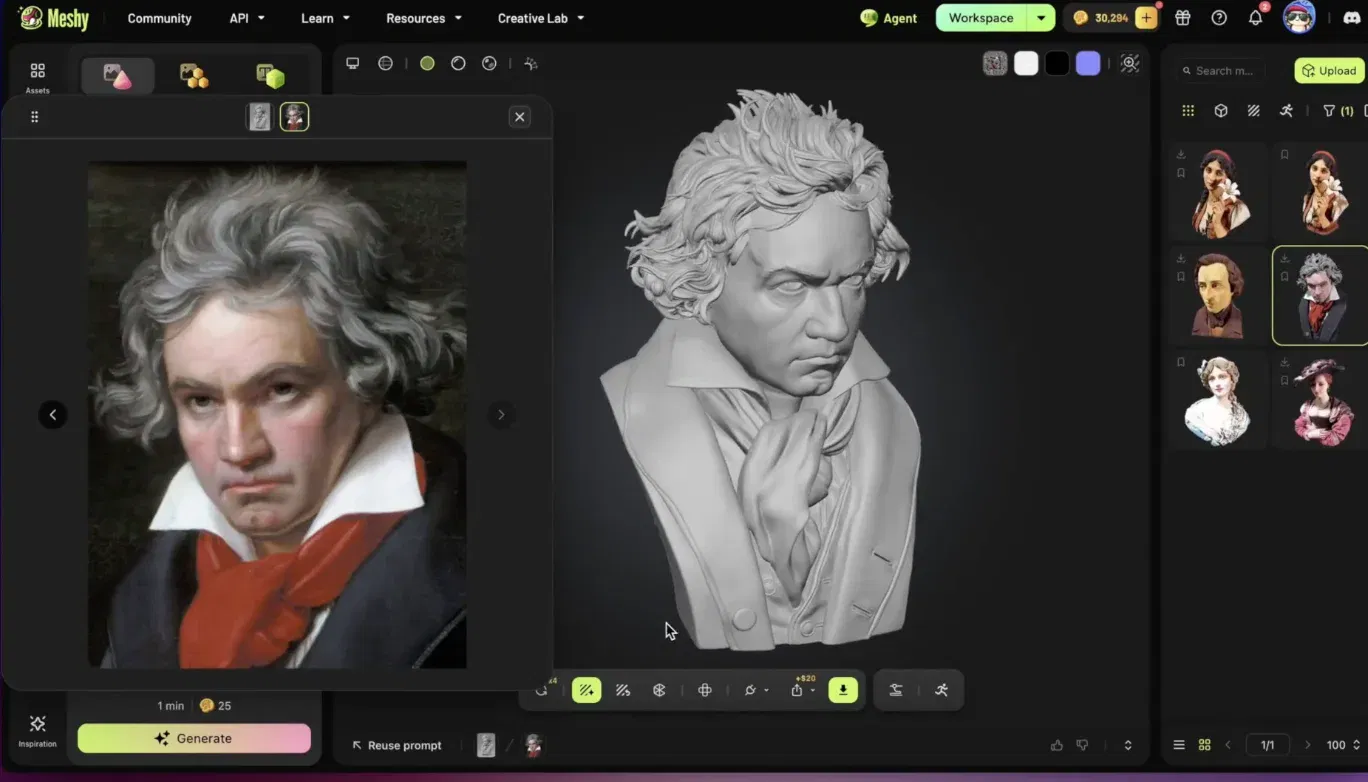Open the user avatar menu
The height and width of the screenshot is (782, 1368).
pyautogui.click(x=1299, y=18)
